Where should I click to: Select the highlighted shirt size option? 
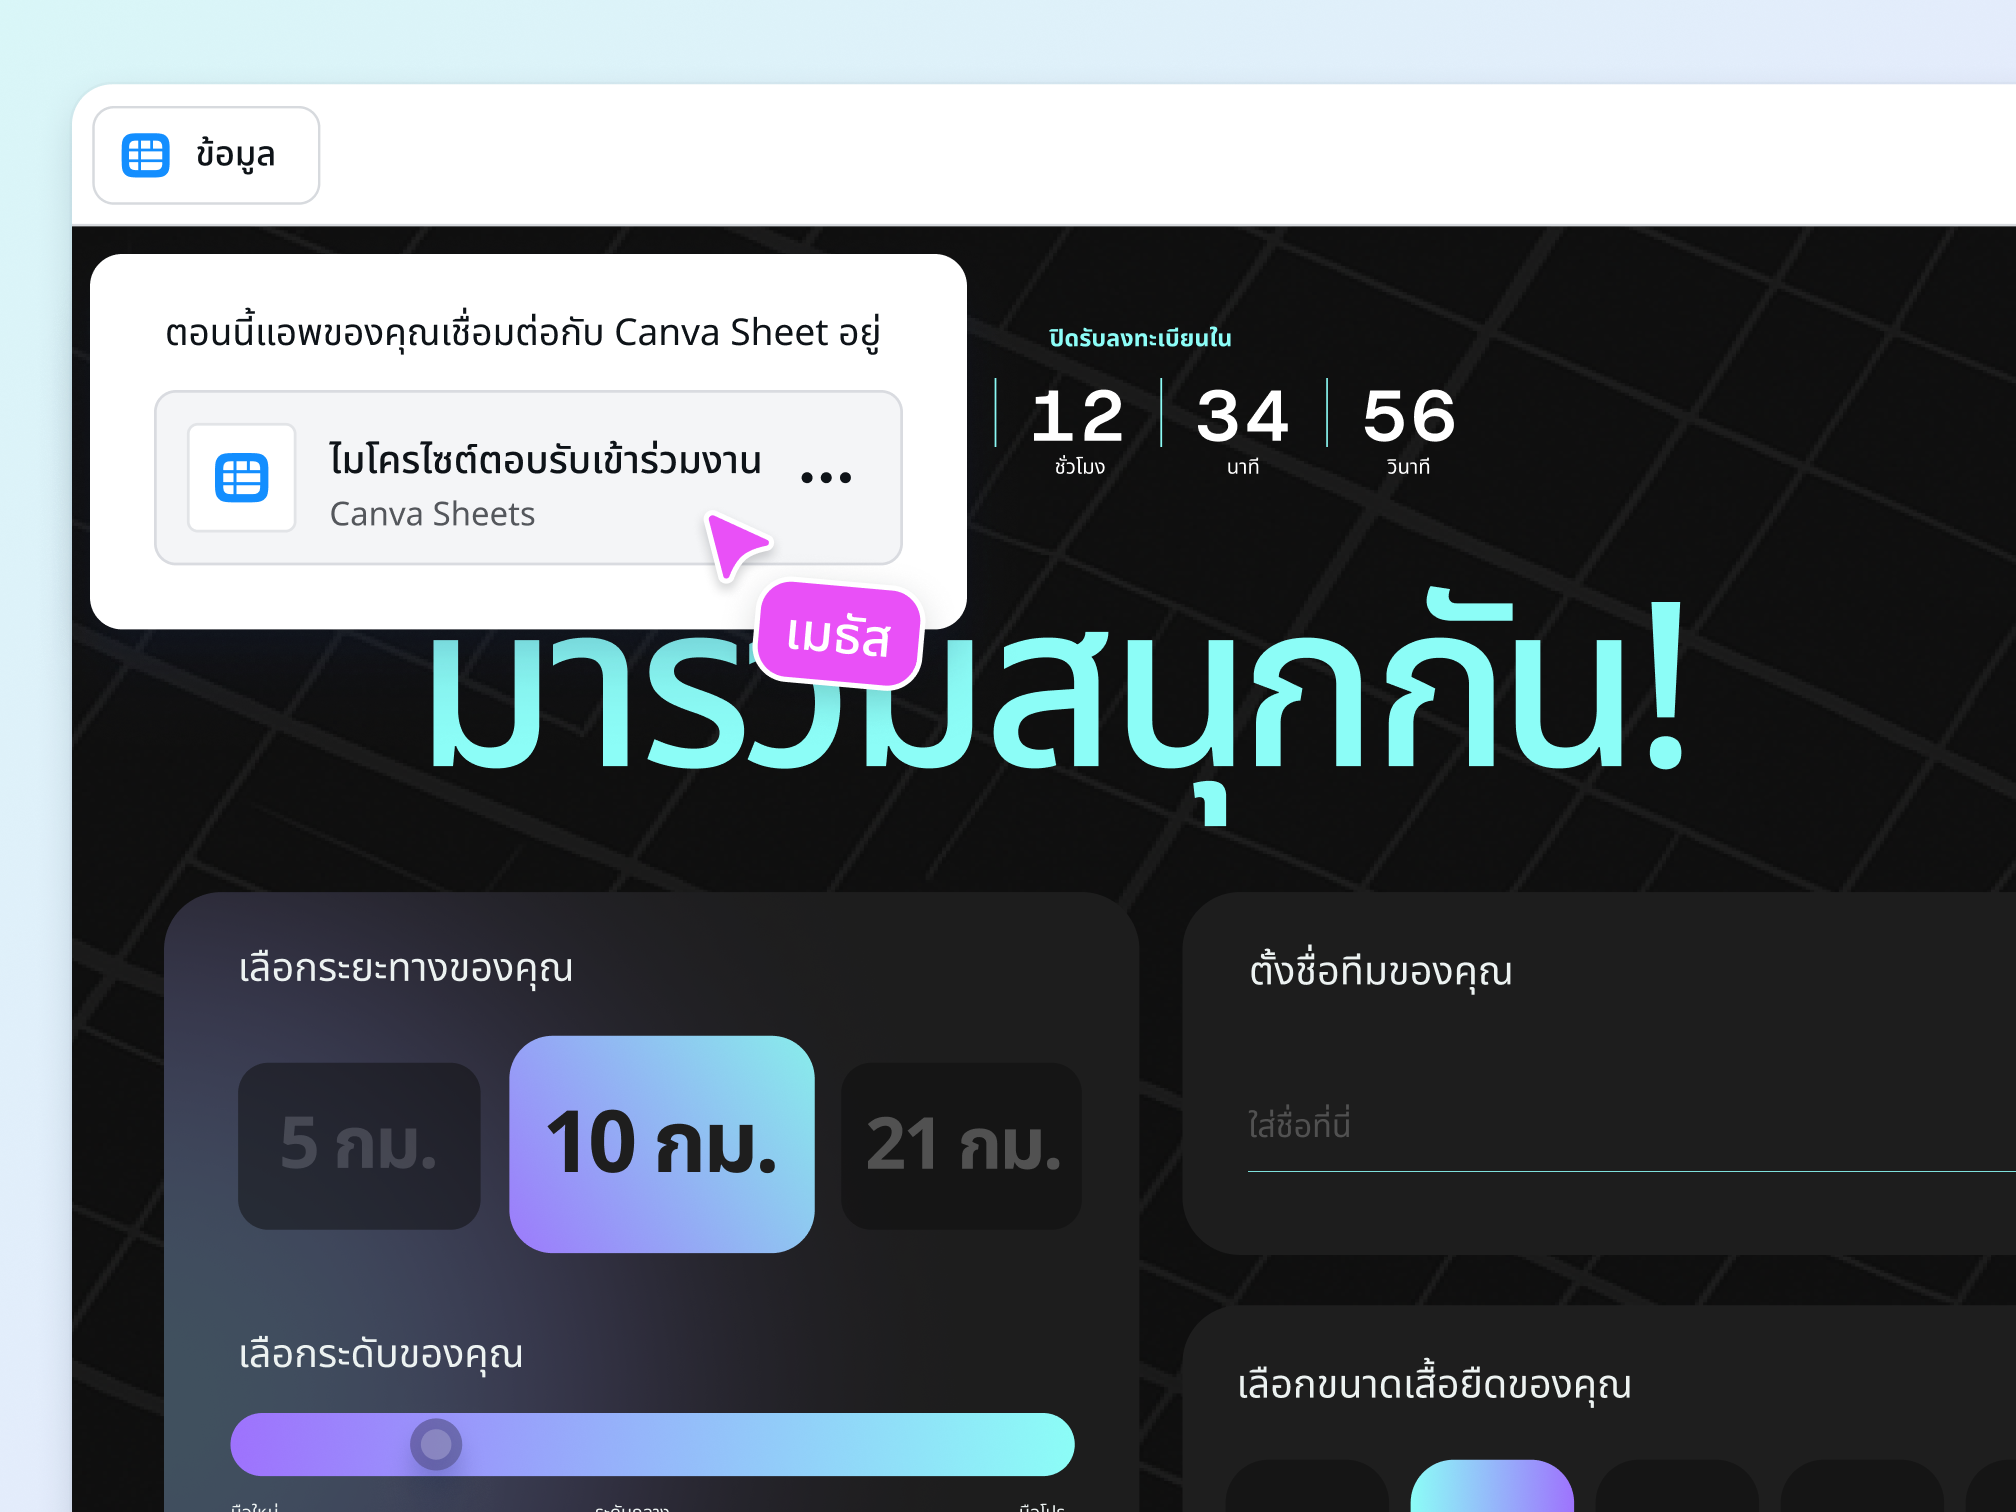[1491, 1495]
